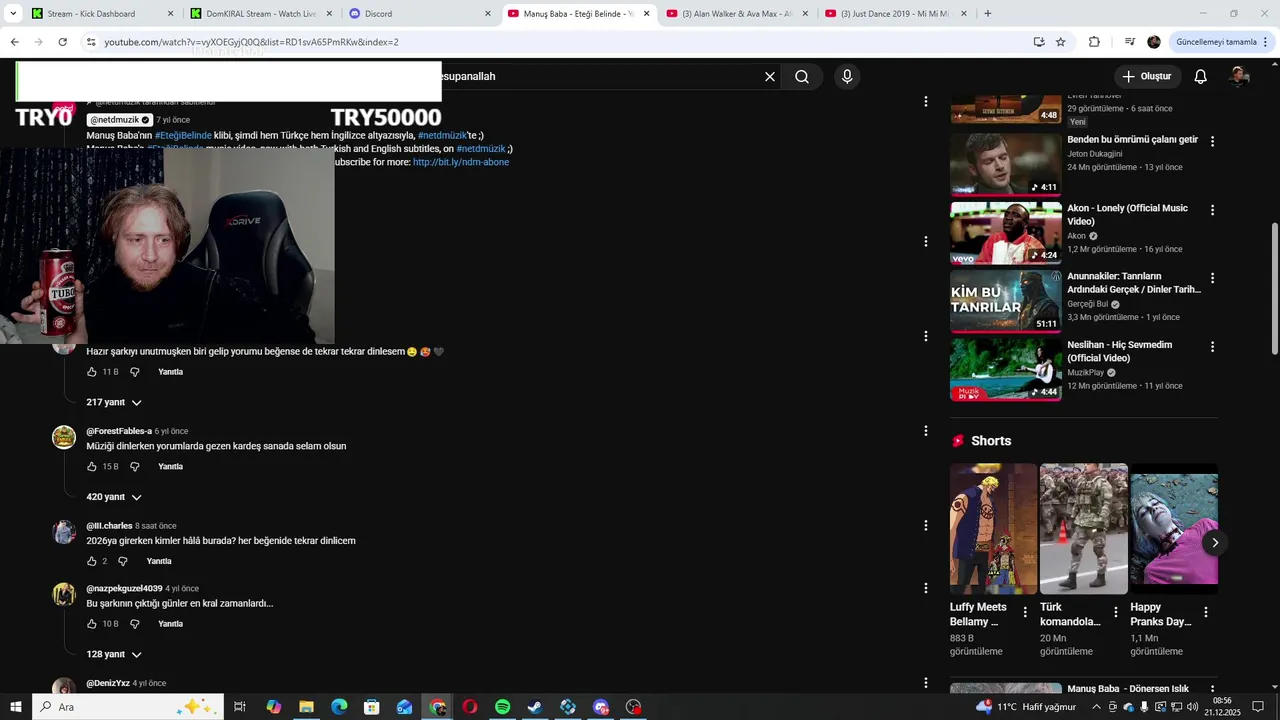The image size is (1280, 720).
Task: Open Windows notification center icon
Action: (1258, 707)
